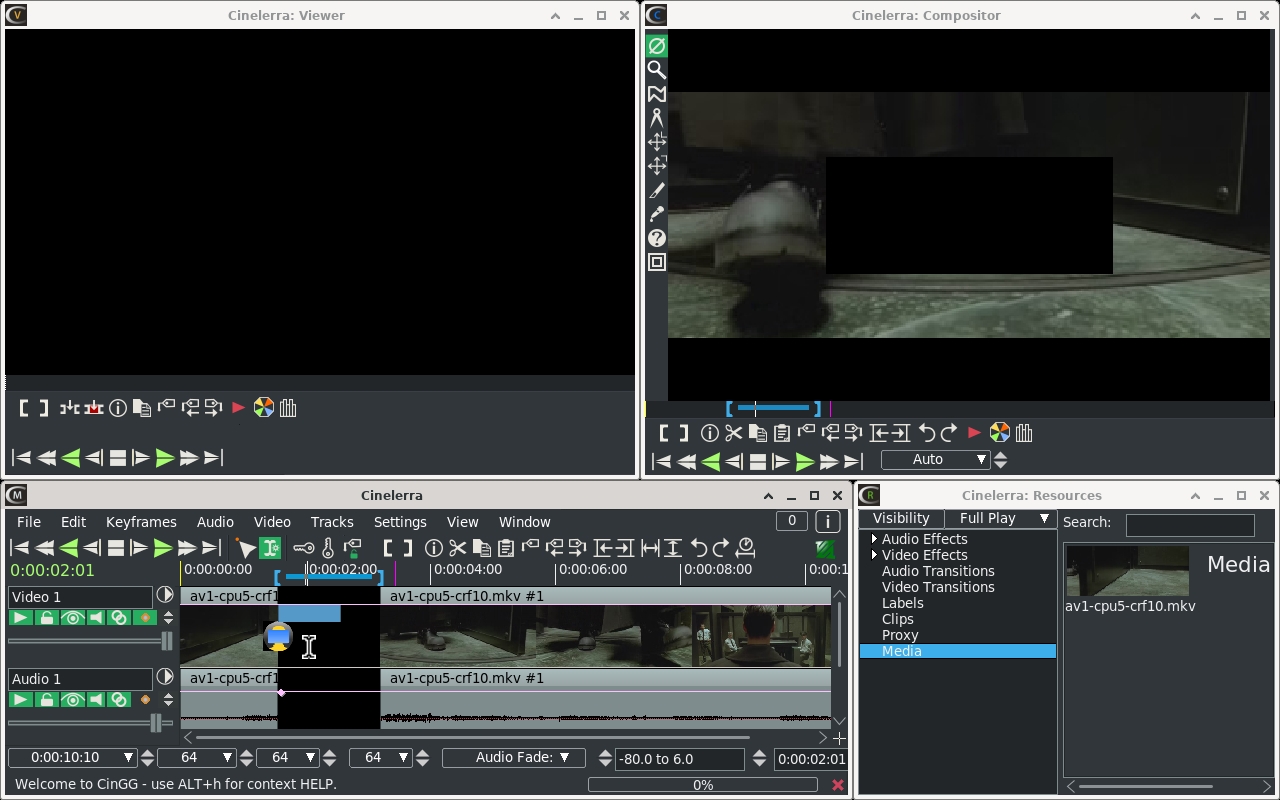The height and width of the screenshot is (800, 1280).
Task: Click the scissors cut icon in main toolbar
Action: click(457, 548)
